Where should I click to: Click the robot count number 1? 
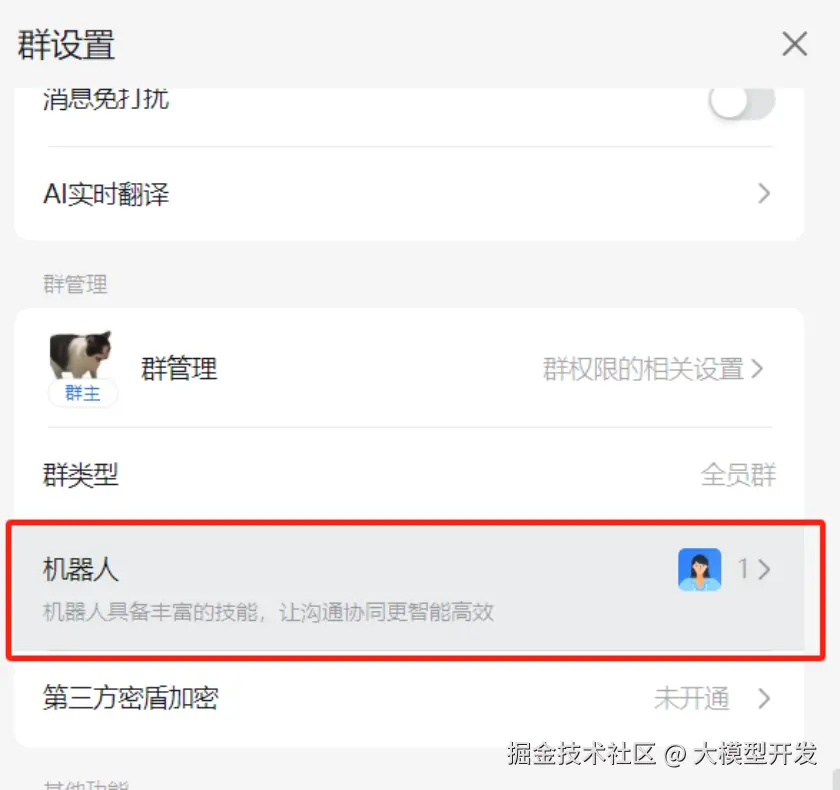tap(743, 569)
